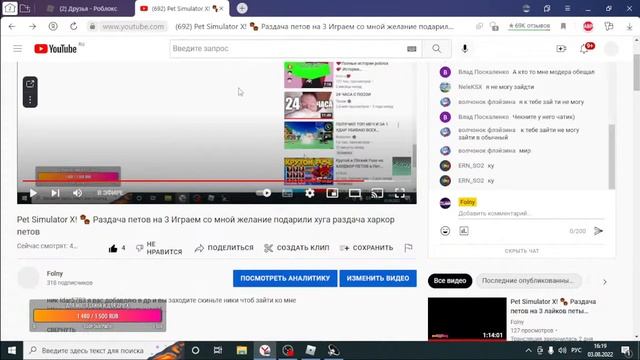Show hidden tray icons chevron
Screen dimensions: 640x360
click(528, 351)
